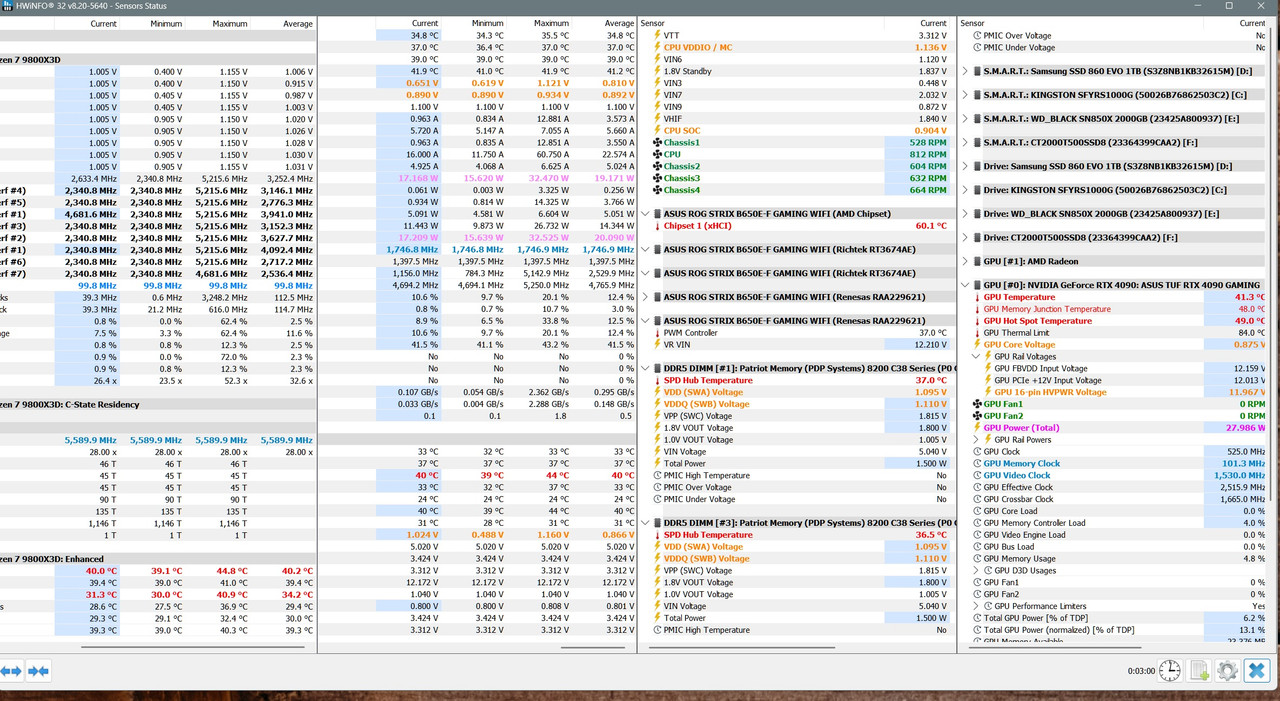Expand the GPU Performance Limiters group
This screenshot has height=701, width=1280.
(x=977, y=606)
